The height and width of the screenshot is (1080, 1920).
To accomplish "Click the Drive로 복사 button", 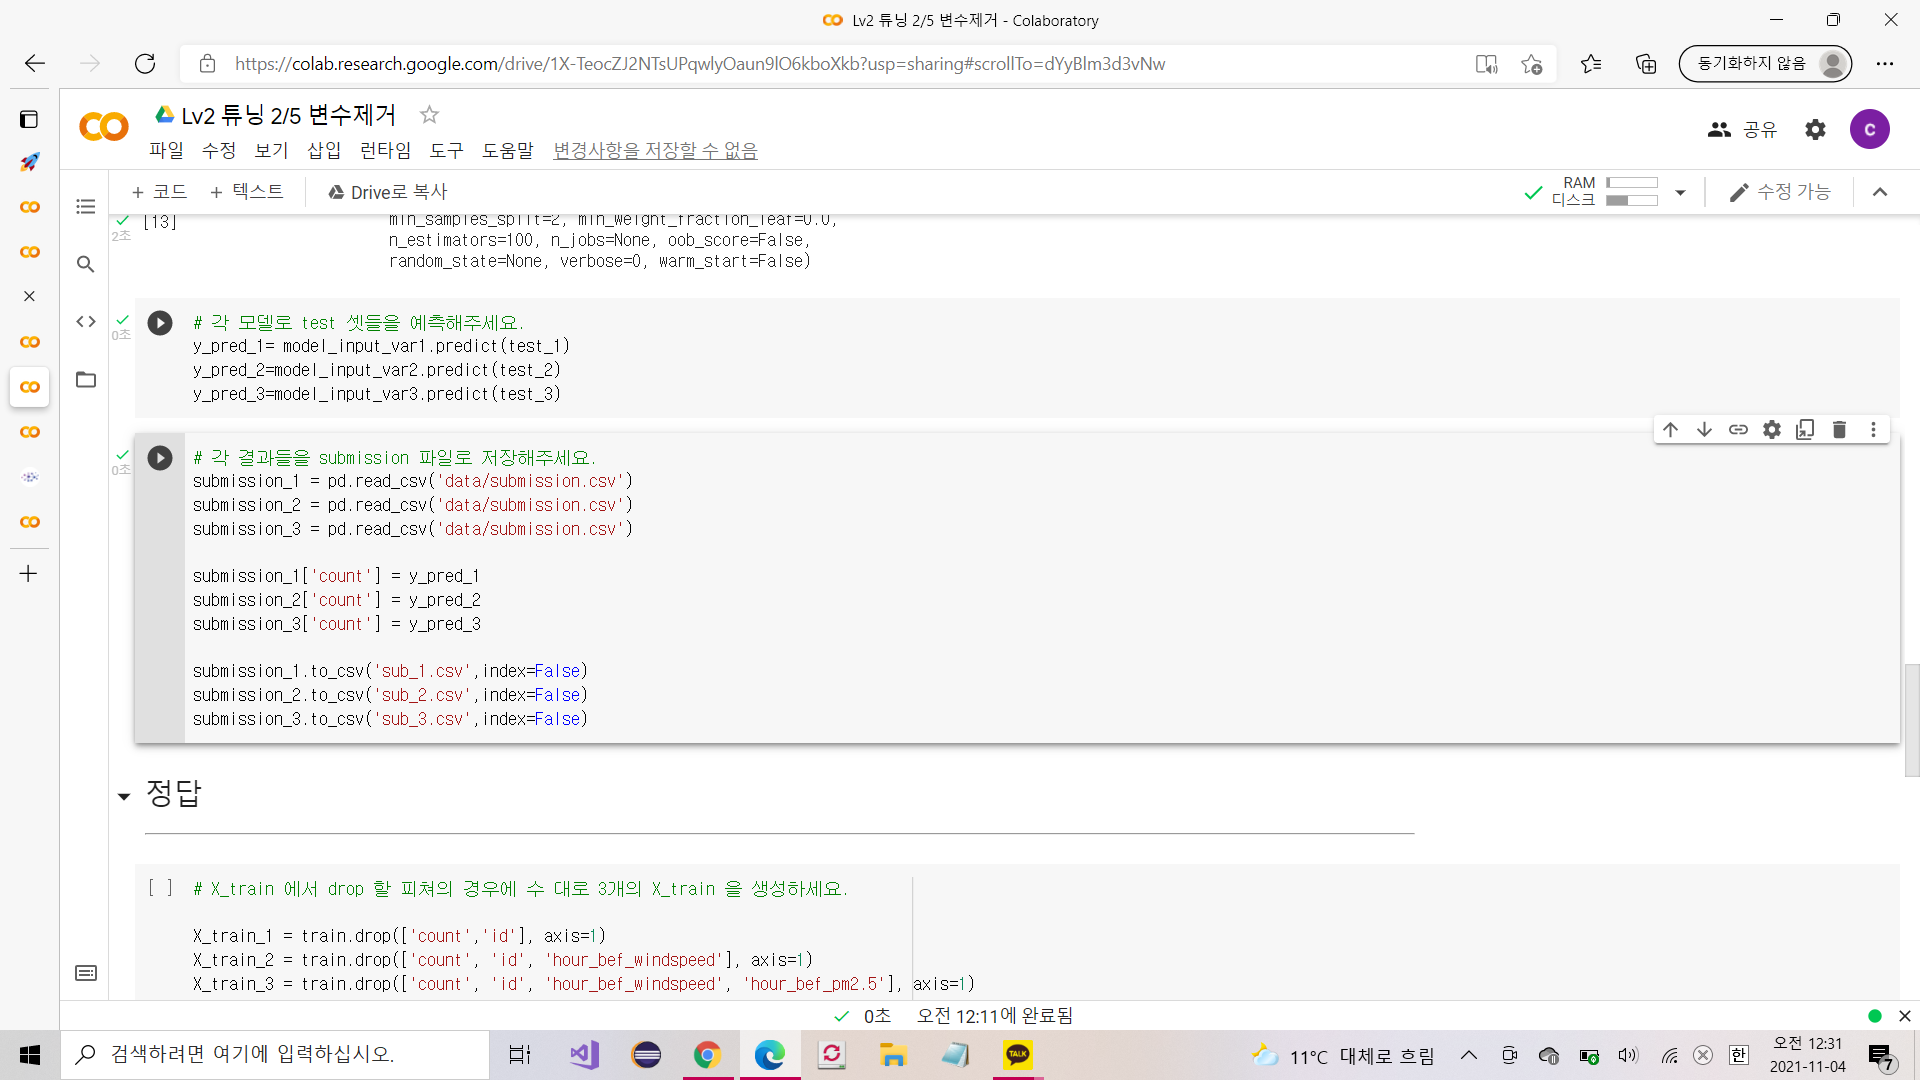I will click(x=388, y=192).
